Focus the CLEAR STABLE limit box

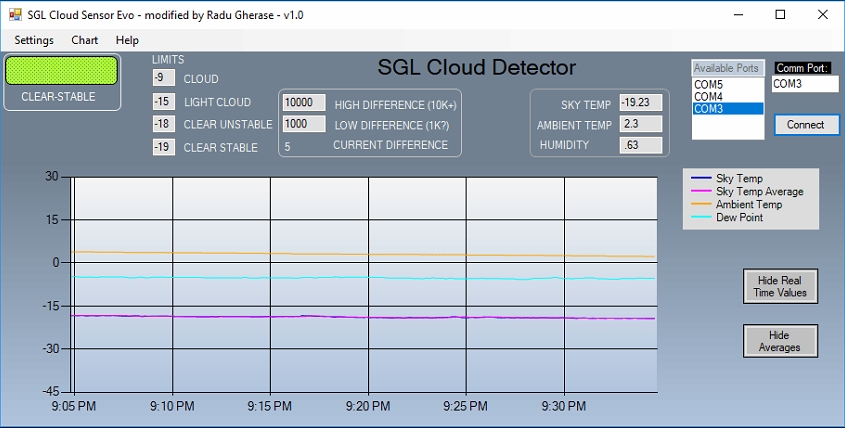(x=163, y=147)
